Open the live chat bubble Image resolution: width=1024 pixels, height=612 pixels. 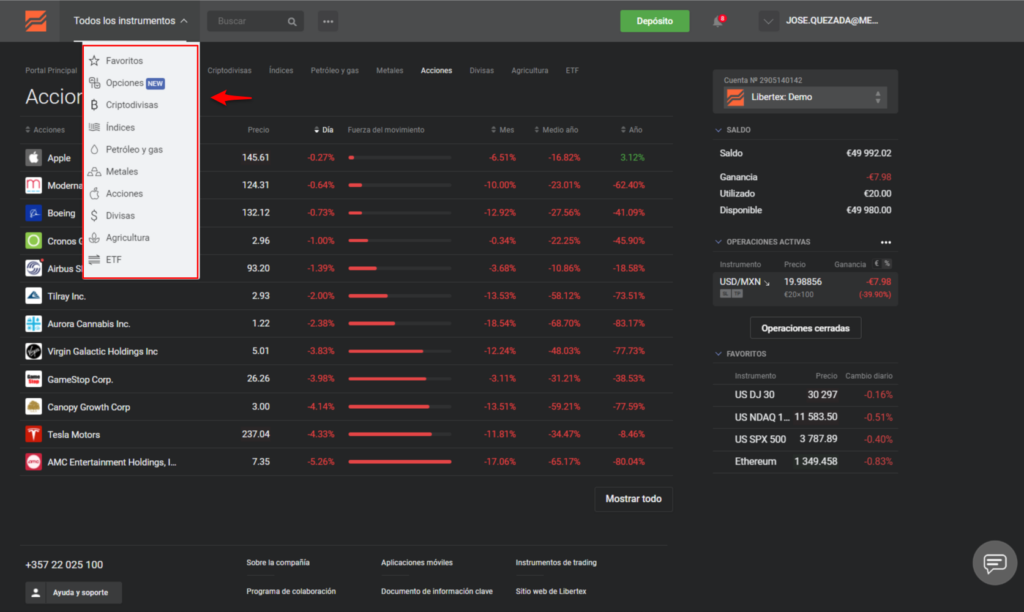click(x=995, y=562)
